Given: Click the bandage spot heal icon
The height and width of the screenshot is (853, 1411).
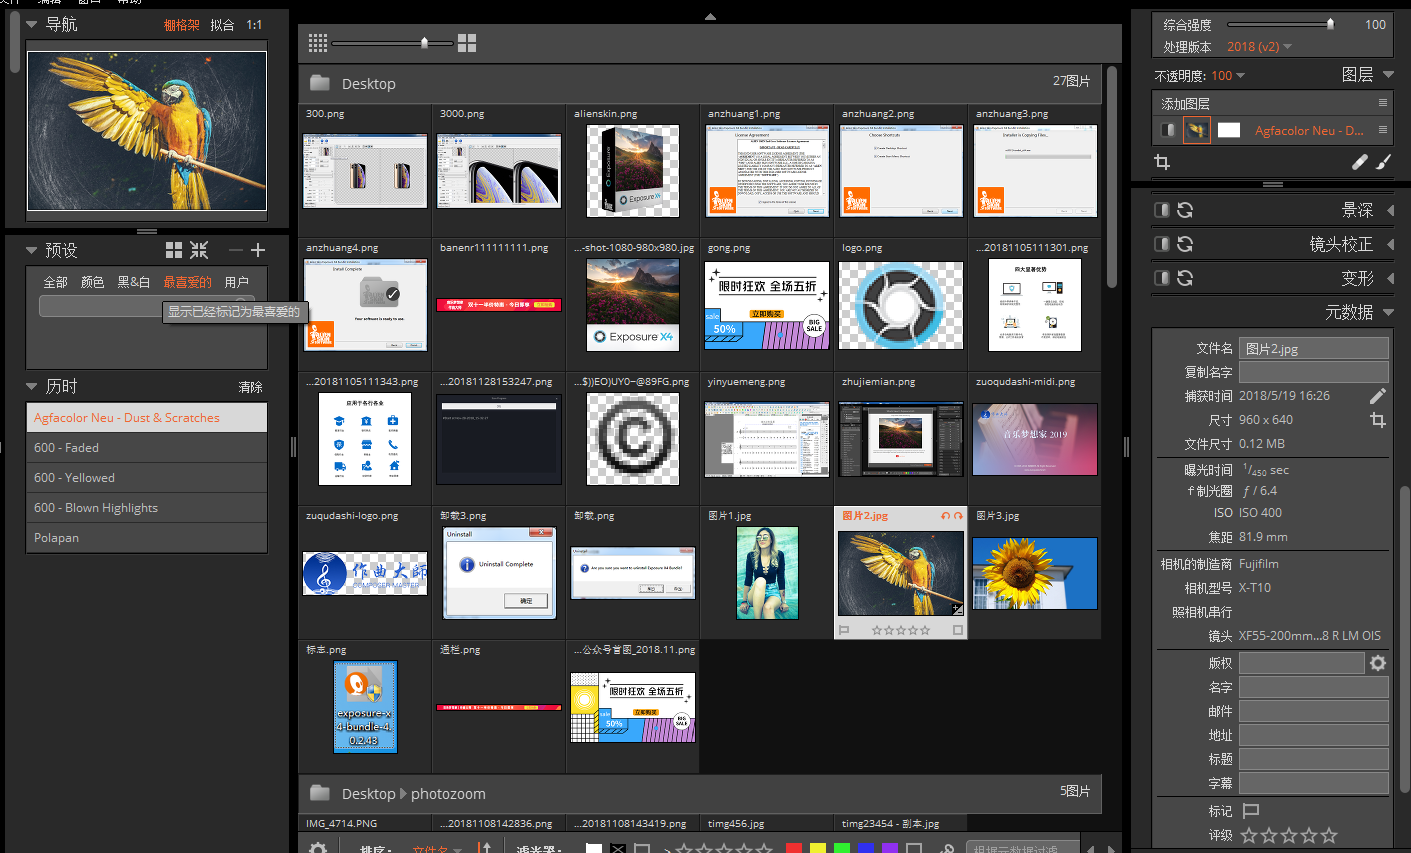Looking at the screenshot, I should coord(1359,162).
